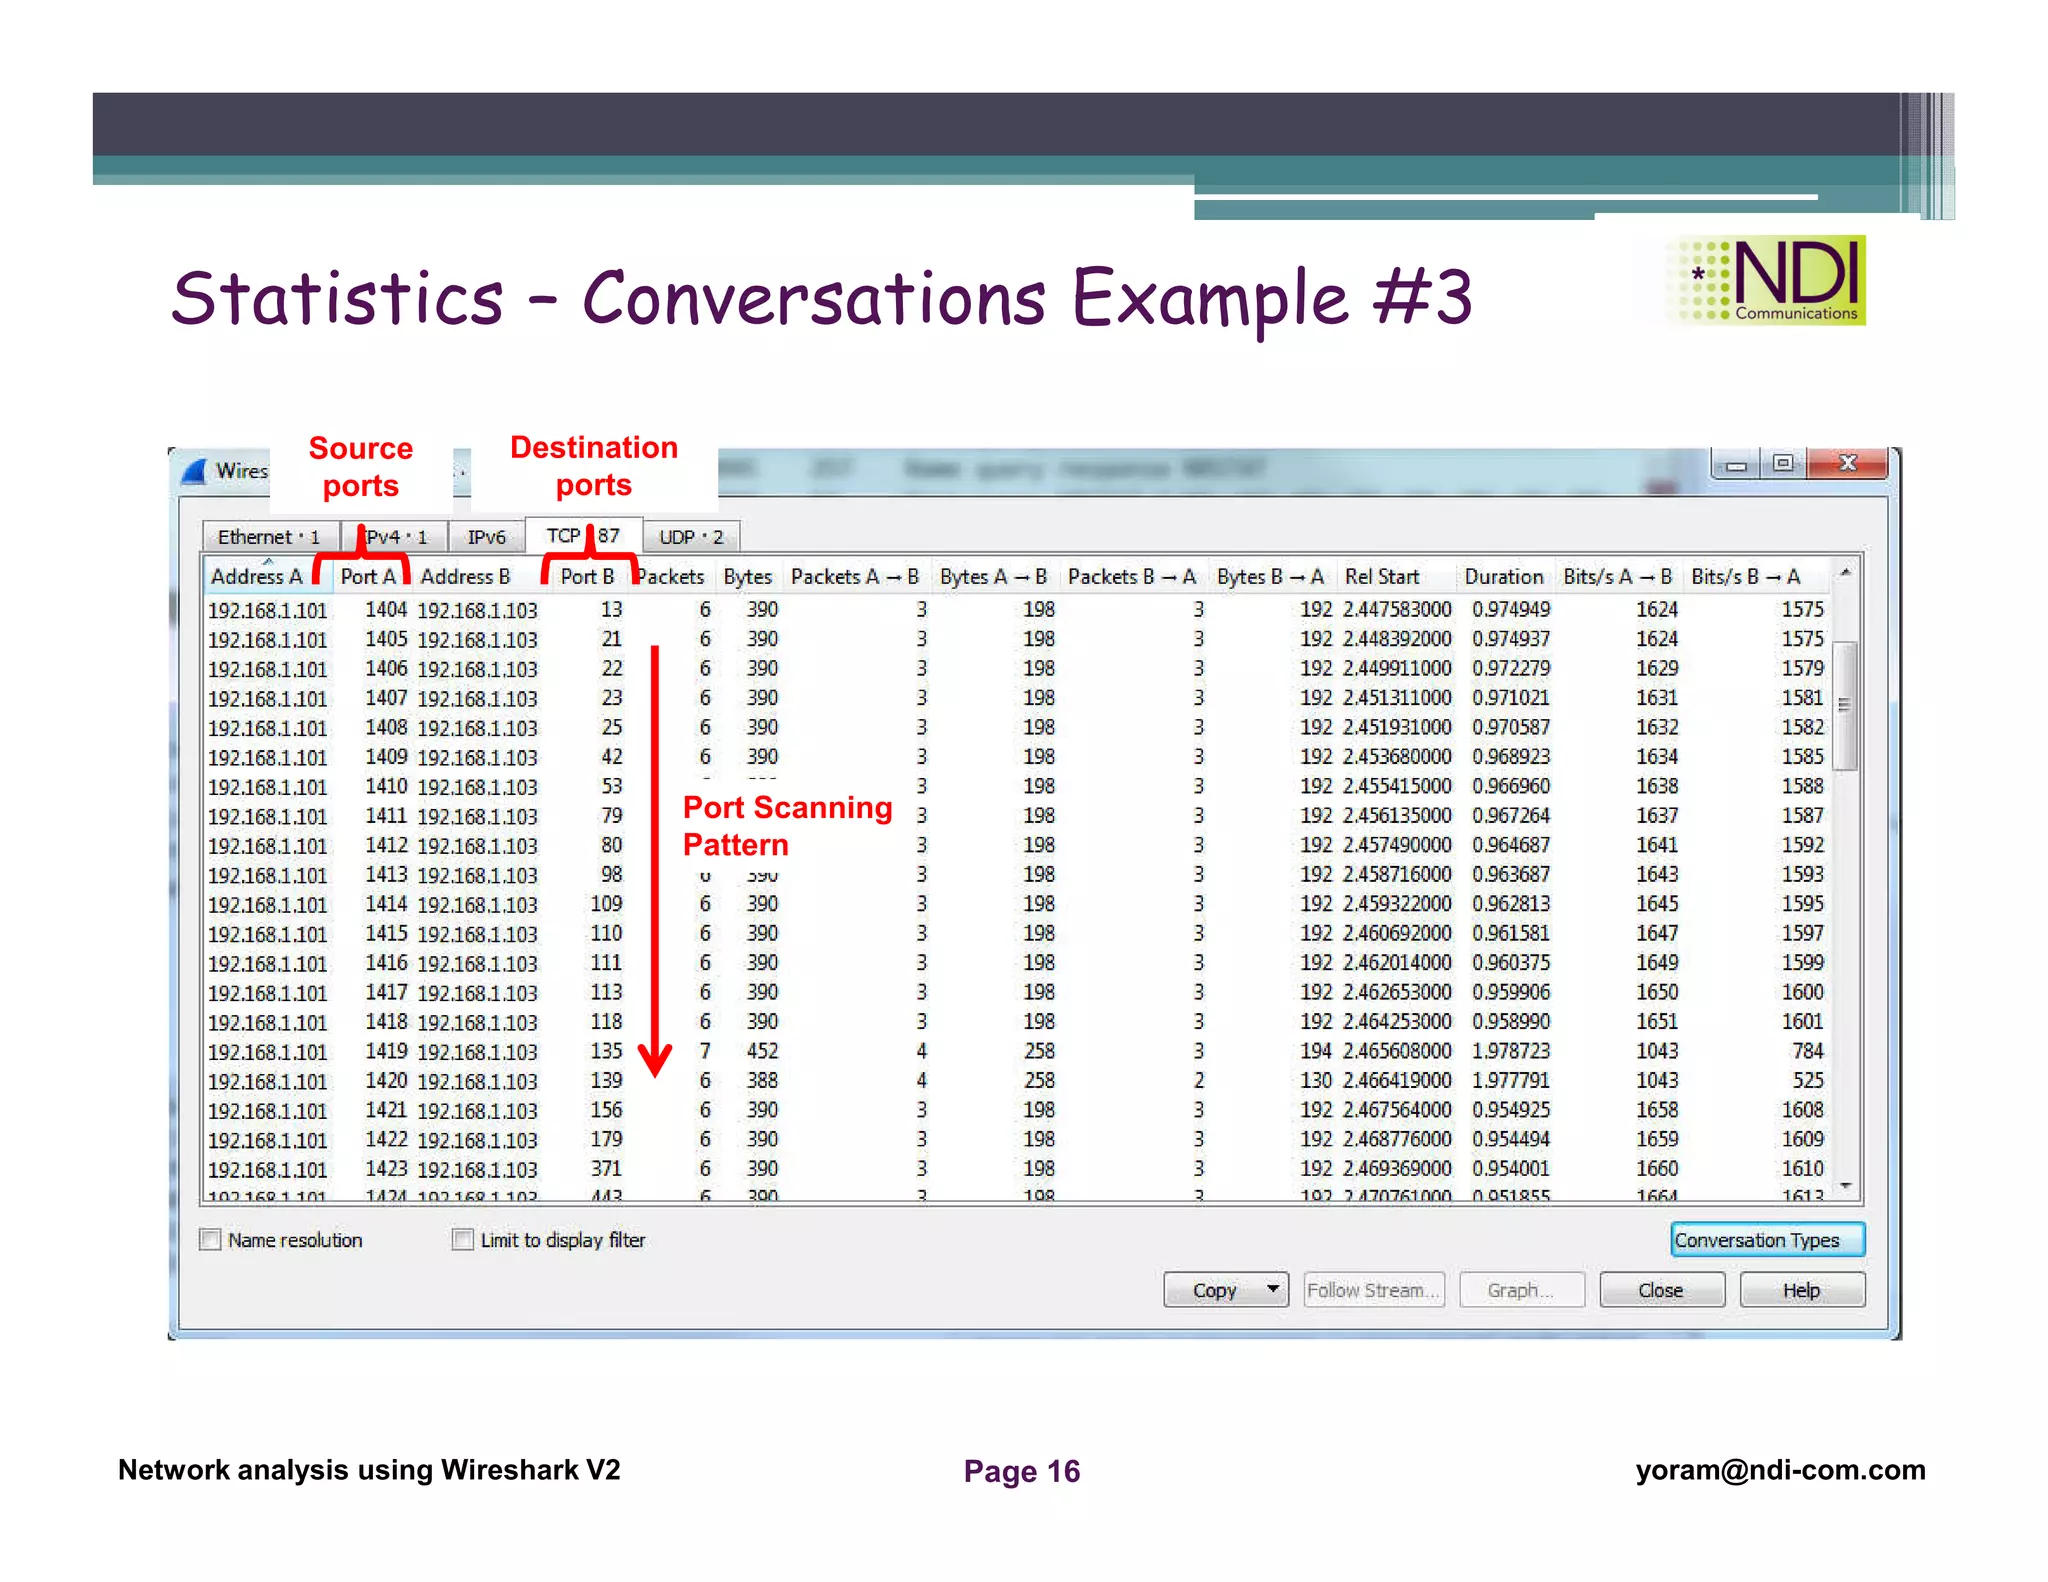This screenshot has width=2048, height=1582.
Task: Open Help for conversations dialog
Action: [1802, 1290]
